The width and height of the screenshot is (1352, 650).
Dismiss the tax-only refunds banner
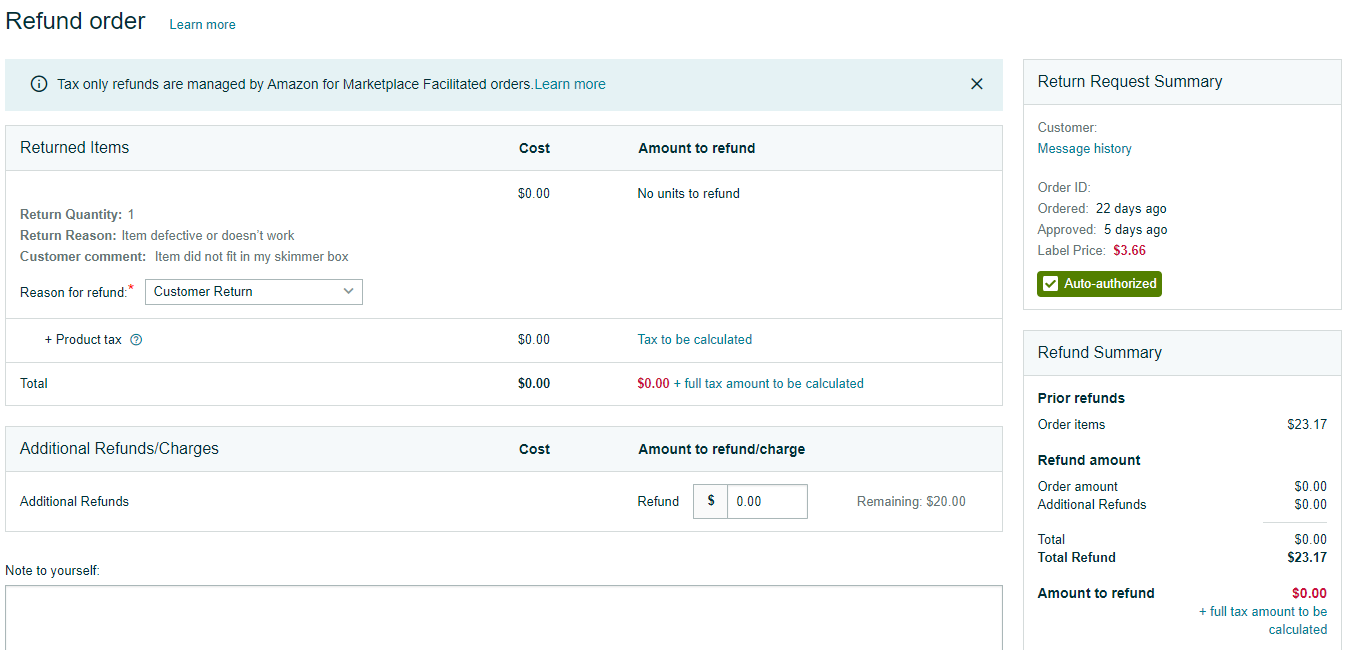click(976, 84)
